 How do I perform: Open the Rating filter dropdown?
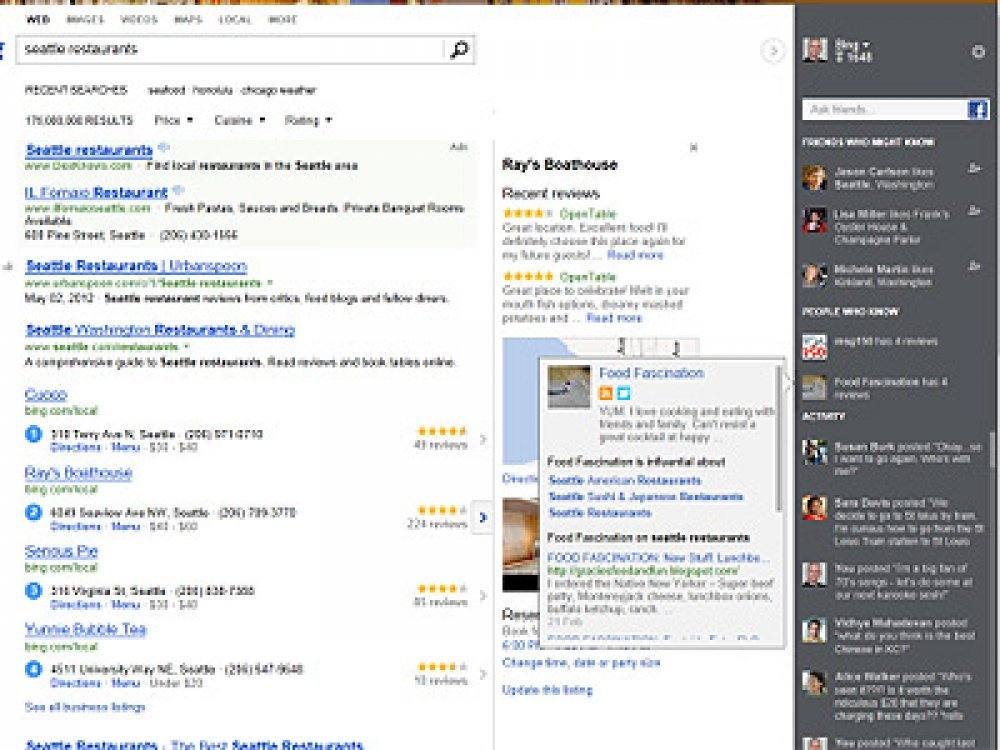tap(308, 120)
